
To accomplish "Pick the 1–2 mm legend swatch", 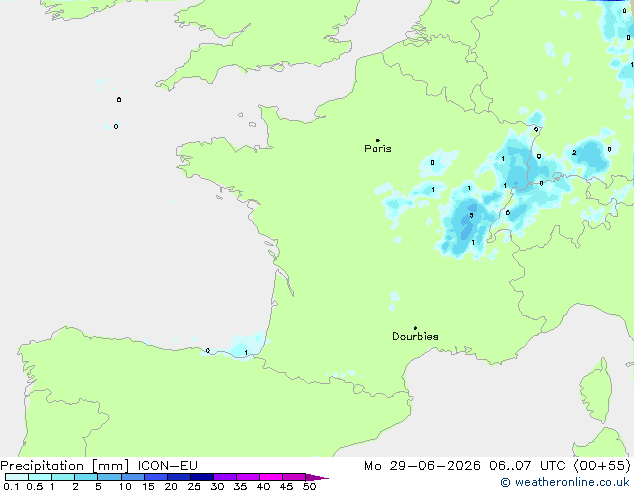I will pos(63,477).
